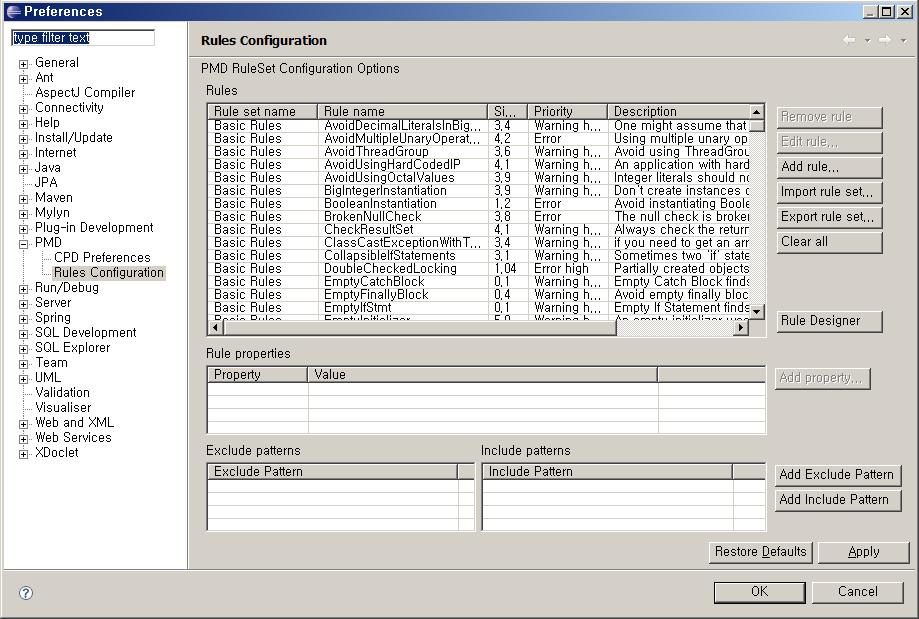The image size is (919, 619).
Task: Open the back history dropdown arrow
Action: [x=867, y=40]
